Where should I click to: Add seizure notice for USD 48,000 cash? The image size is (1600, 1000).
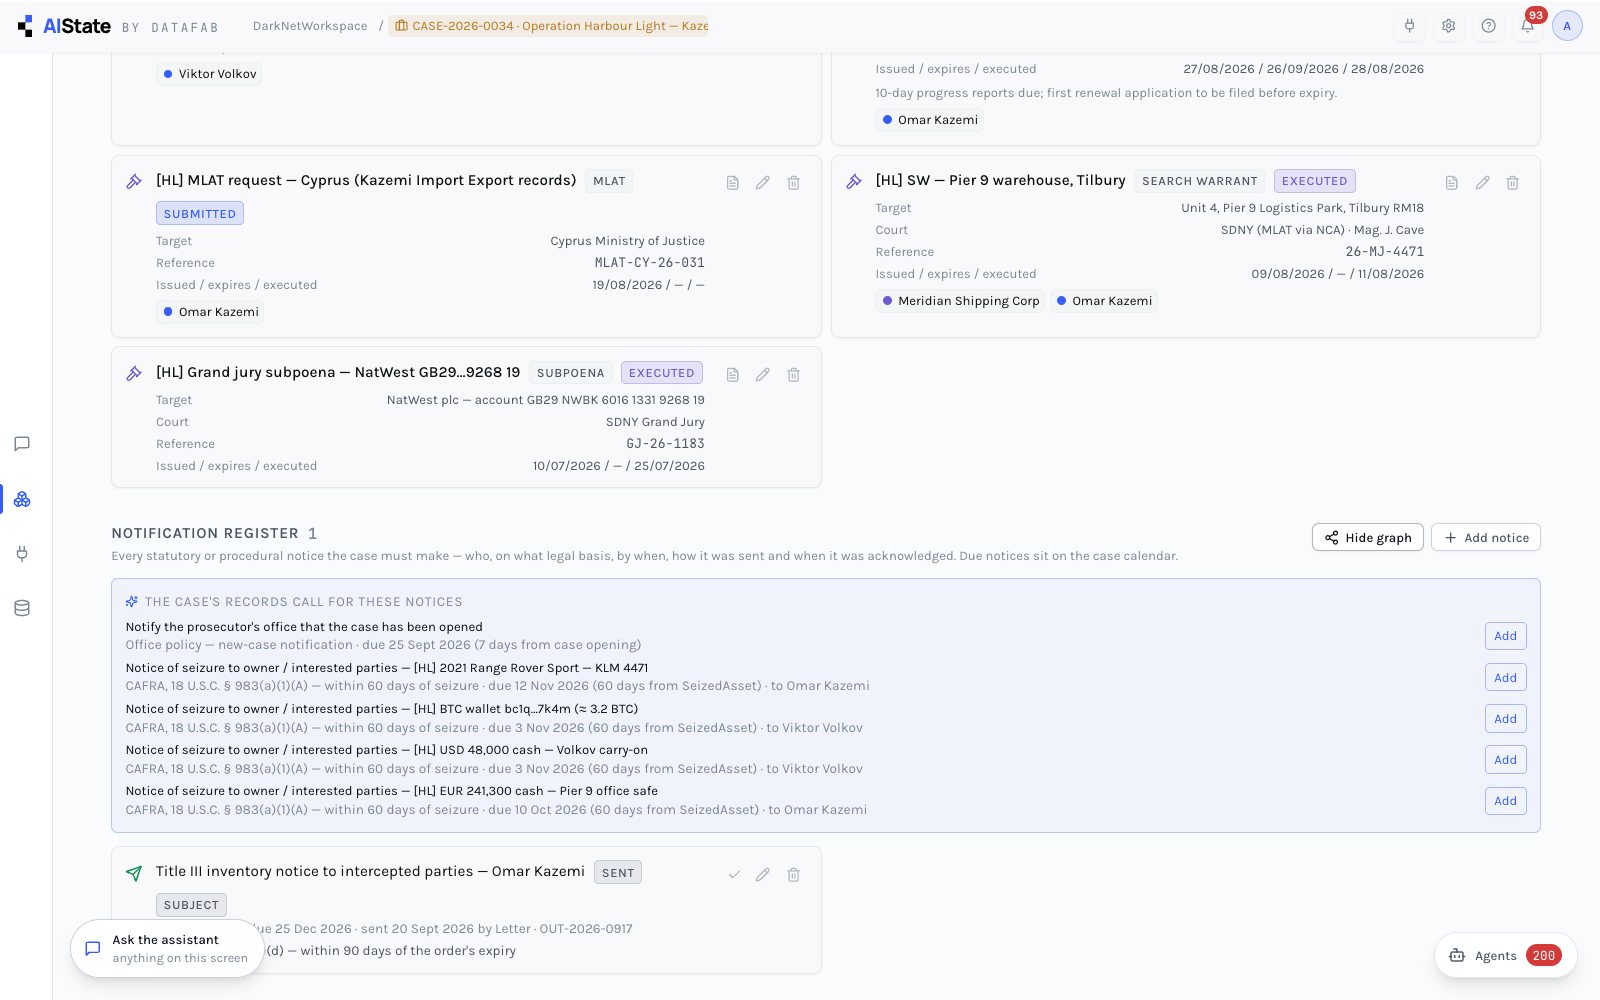[x=1506, y=760]
